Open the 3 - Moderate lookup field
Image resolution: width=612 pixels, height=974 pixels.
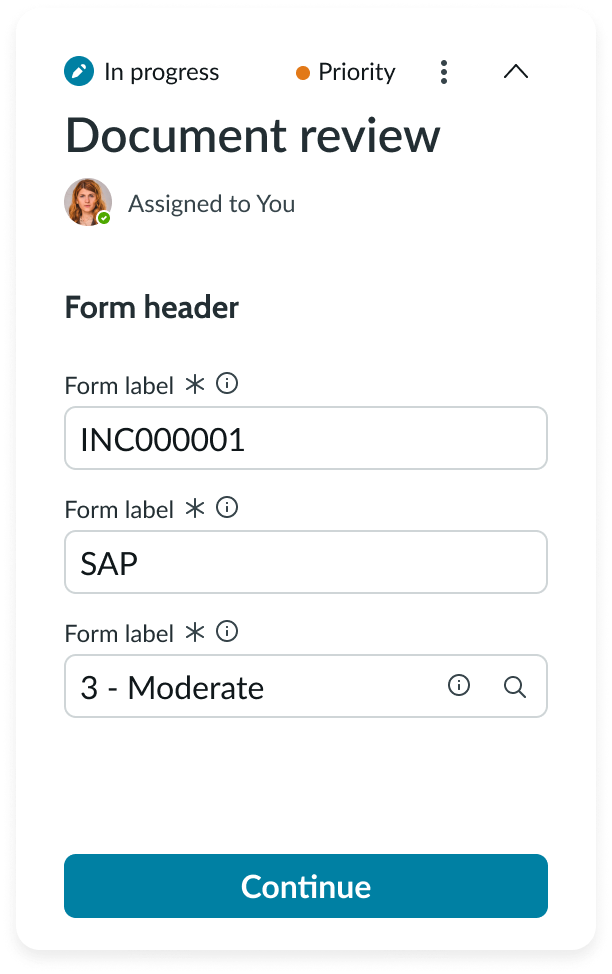click(x=250, y=687)
